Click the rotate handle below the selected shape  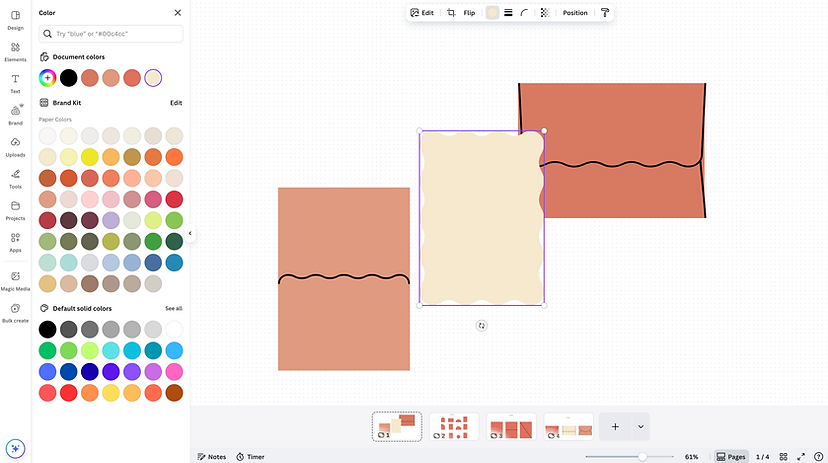click(481, 326)
